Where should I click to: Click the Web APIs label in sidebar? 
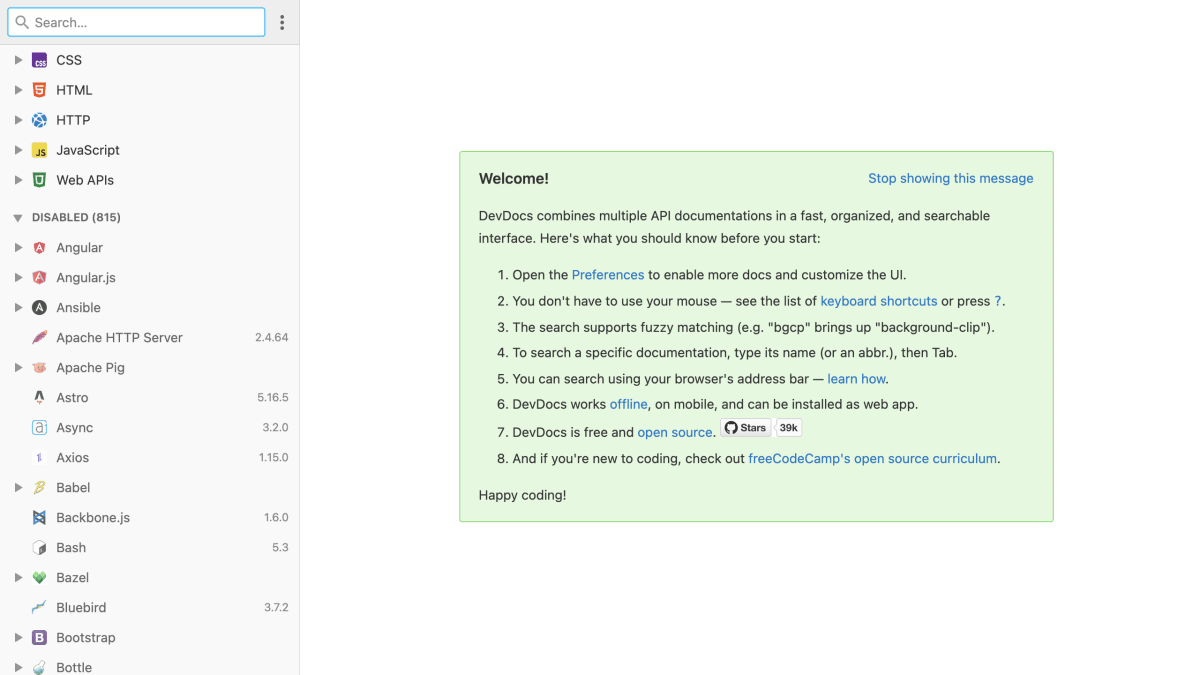(85, 180)
